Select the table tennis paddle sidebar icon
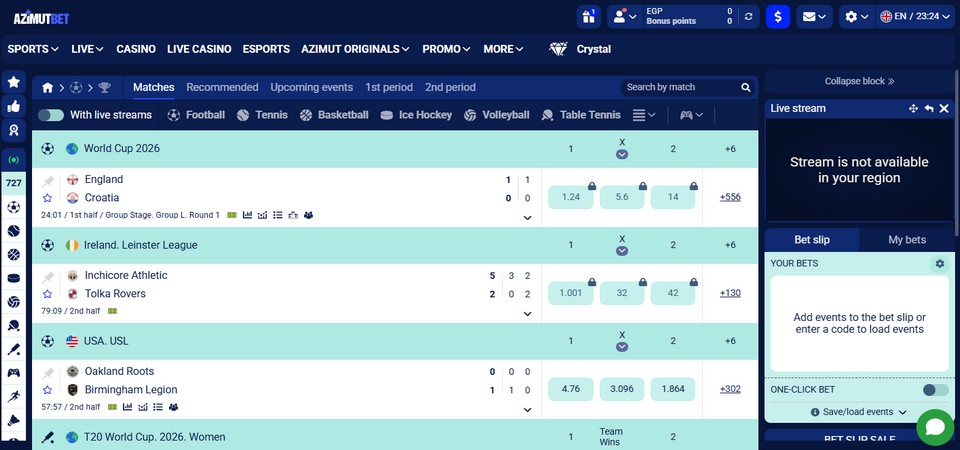 click(x=13, y=326)
